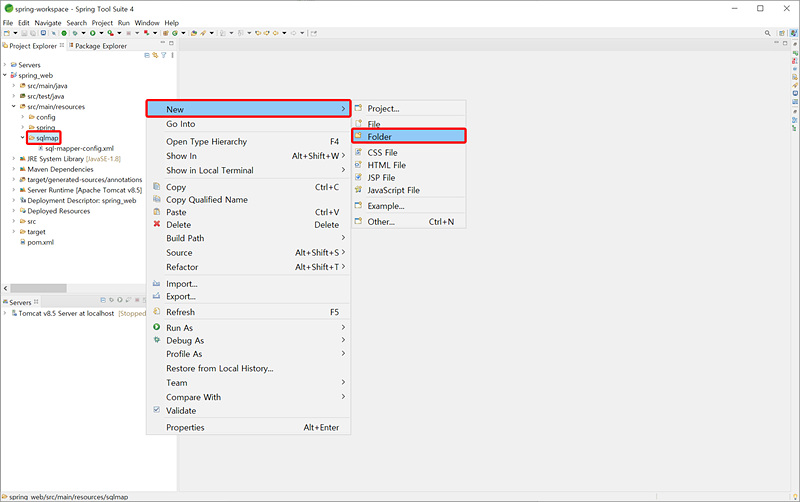Image resolution: width=800 pixels, height=502 pixels.
Task: Open the Build Path submenu
Action: [248, 238]
